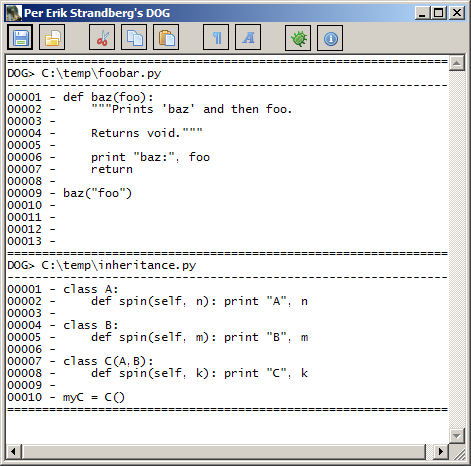Click the 'Returns void.' line
Screen dimensions: 471x466
[x=147, y=133]
